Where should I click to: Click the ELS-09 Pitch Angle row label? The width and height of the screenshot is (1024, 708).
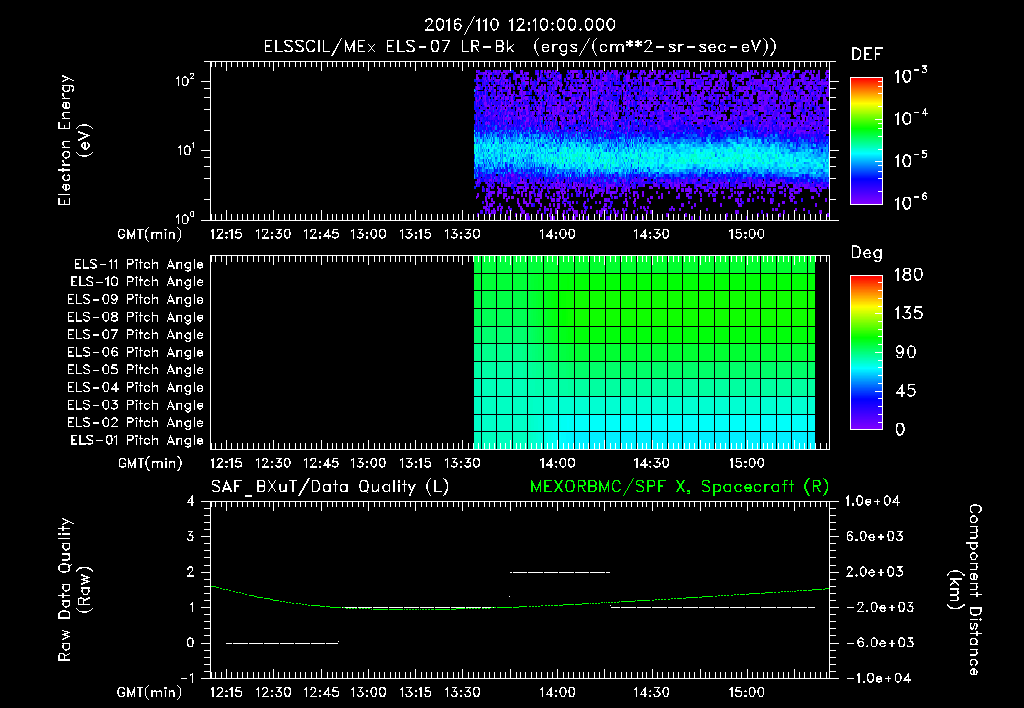[x=136, y=300]
